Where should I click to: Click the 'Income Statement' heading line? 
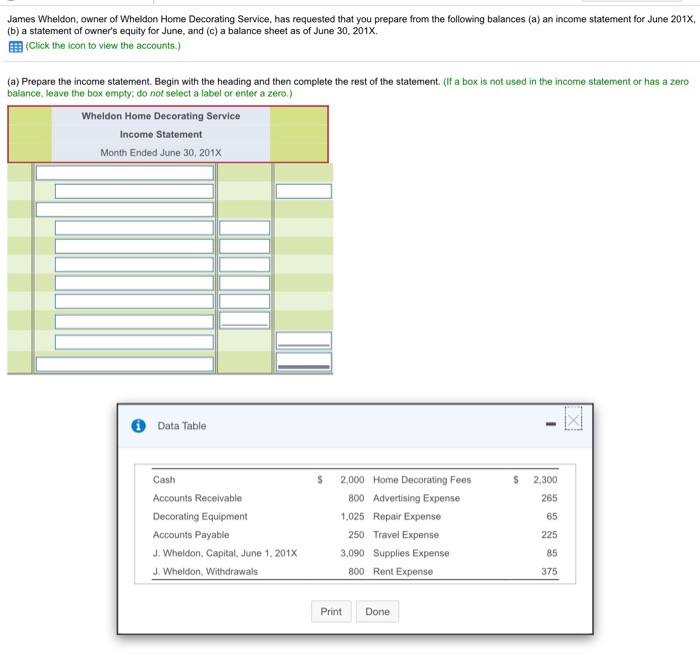coord(161,134)
